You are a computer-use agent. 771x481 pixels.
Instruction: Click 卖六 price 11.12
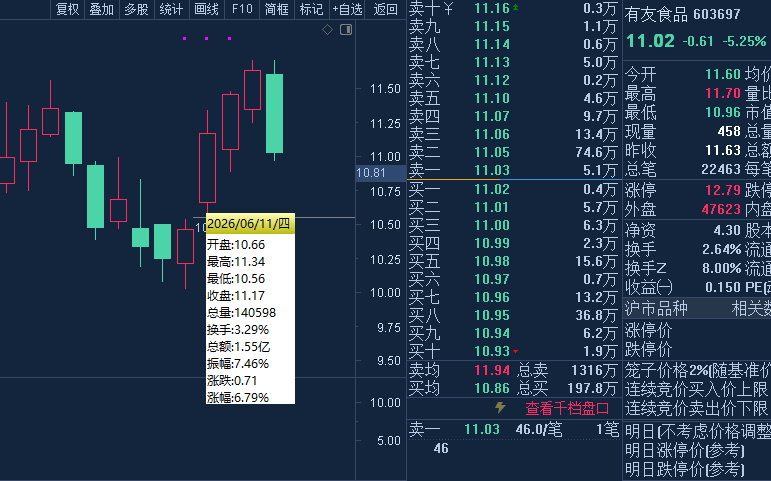click(x=492, y=80)
